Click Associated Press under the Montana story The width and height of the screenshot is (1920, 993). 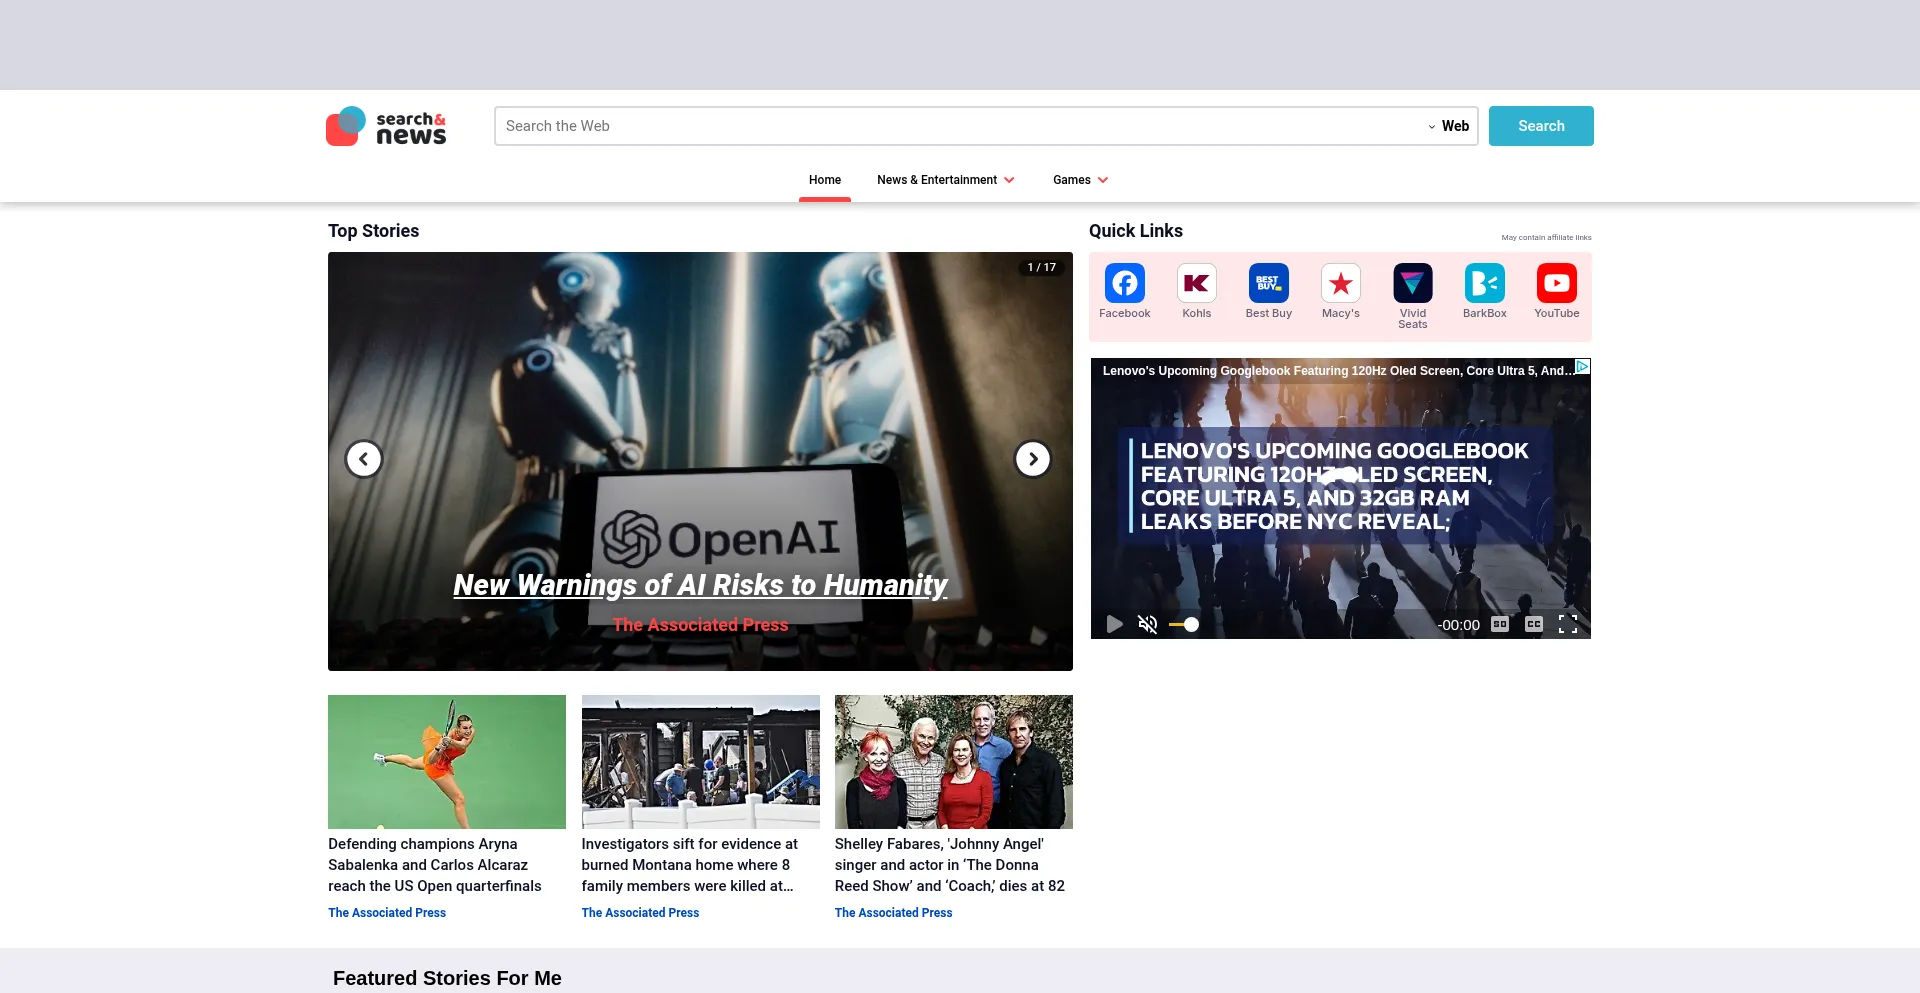(x=640, y=913)
